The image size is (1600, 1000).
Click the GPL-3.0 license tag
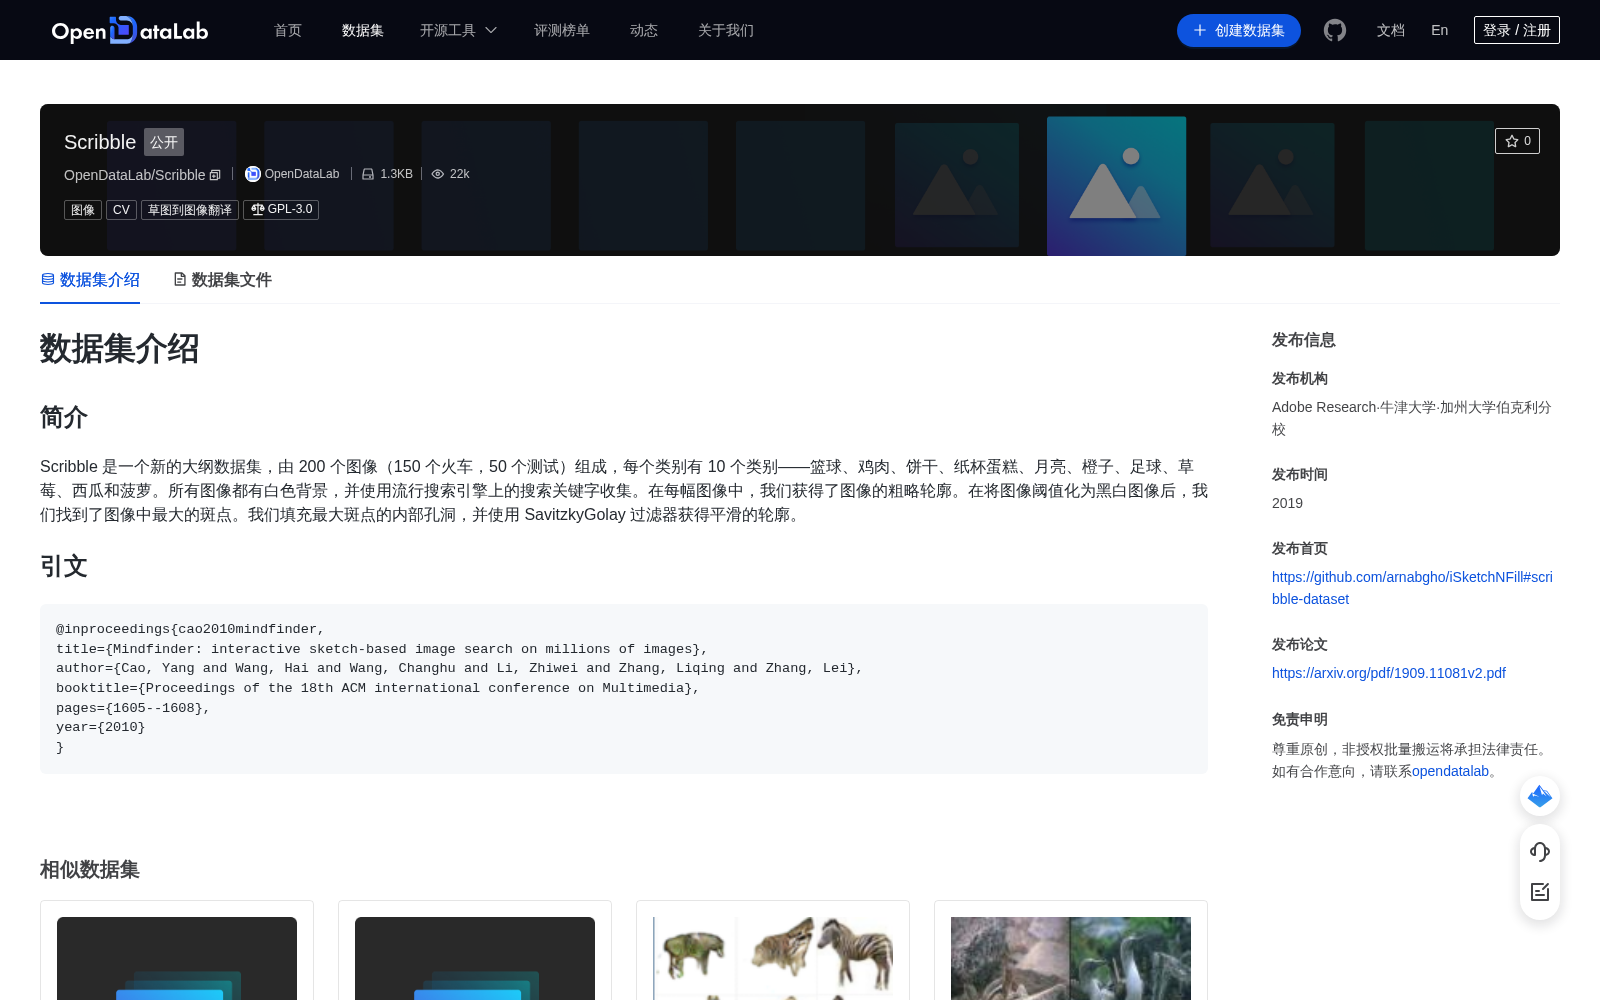point(281,210)
